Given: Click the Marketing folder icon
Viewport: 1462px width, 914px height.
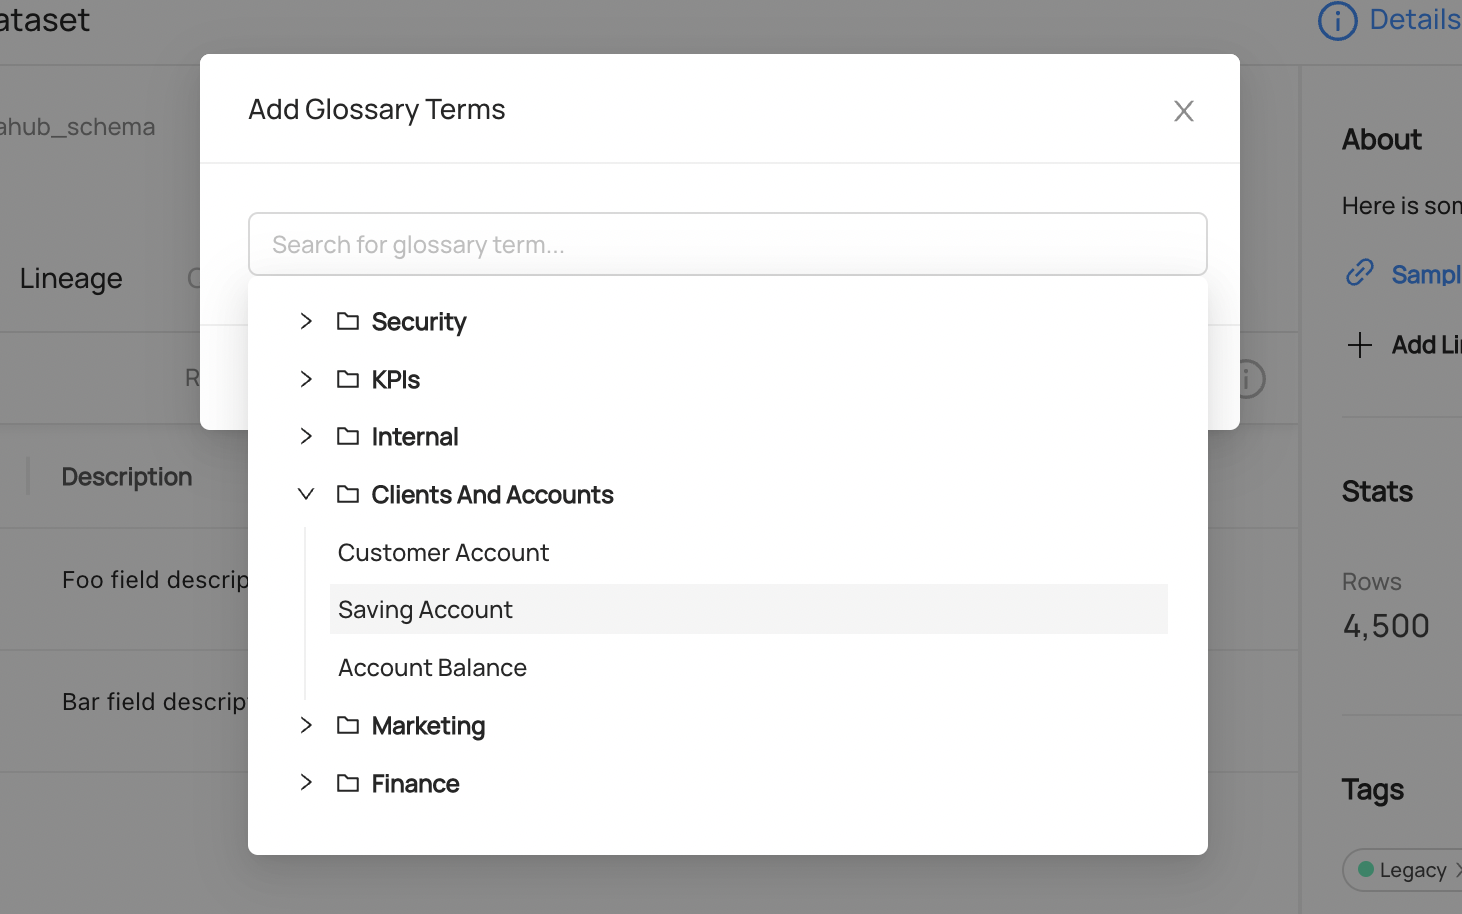Looking at the screenshot, I should (x=348, y=725).
